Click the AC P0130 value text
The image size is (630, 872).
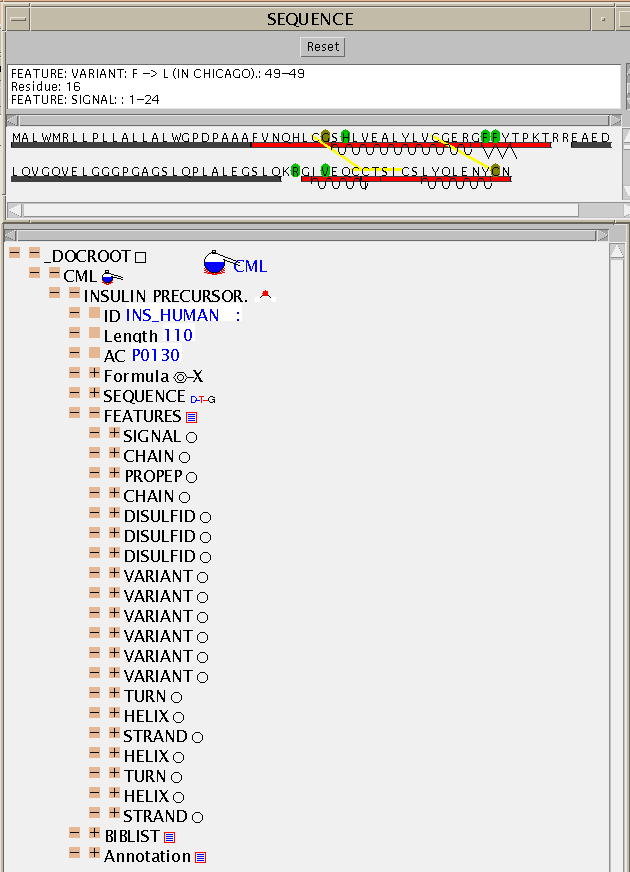(x=155, y=356)
